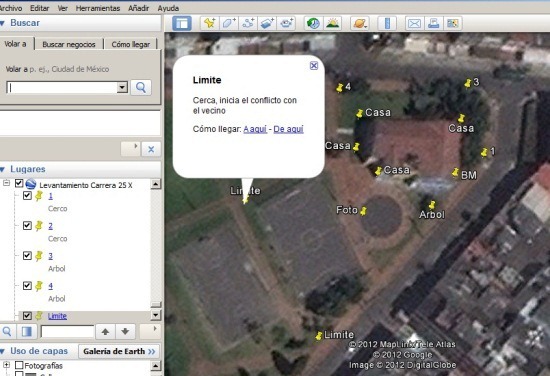Open the email envelope icon
Viewport: 550px width, 376px height.
pyautogui.click(x=414, y=24)
